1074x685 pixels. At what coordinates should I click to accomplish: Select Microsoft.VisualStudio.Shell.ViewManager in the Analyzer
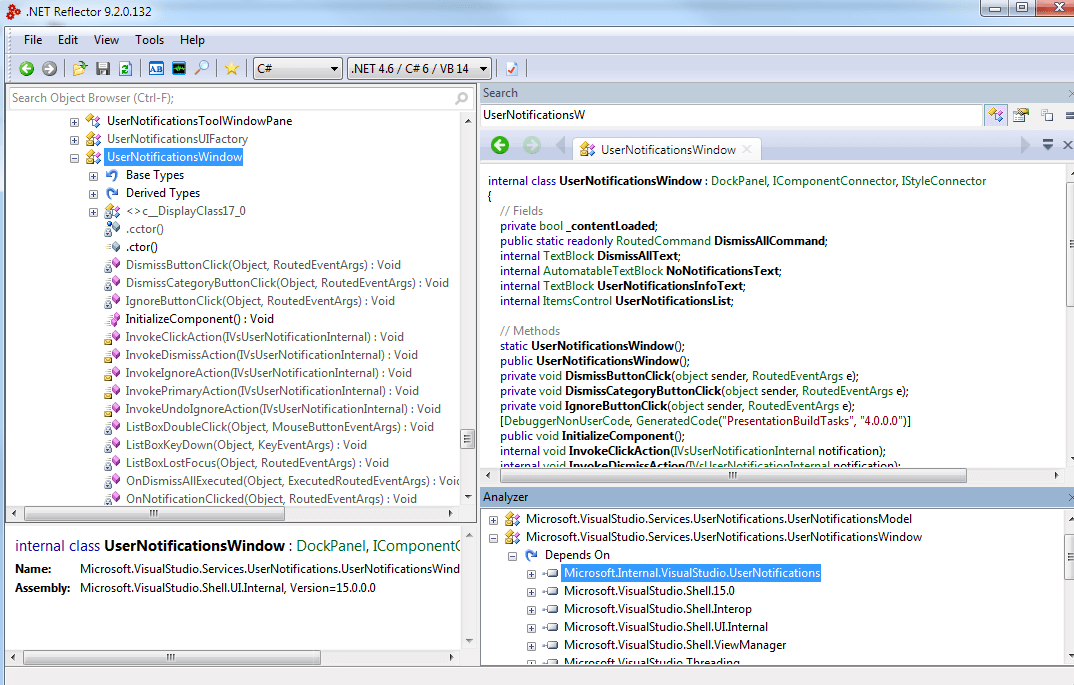point(675,645)
